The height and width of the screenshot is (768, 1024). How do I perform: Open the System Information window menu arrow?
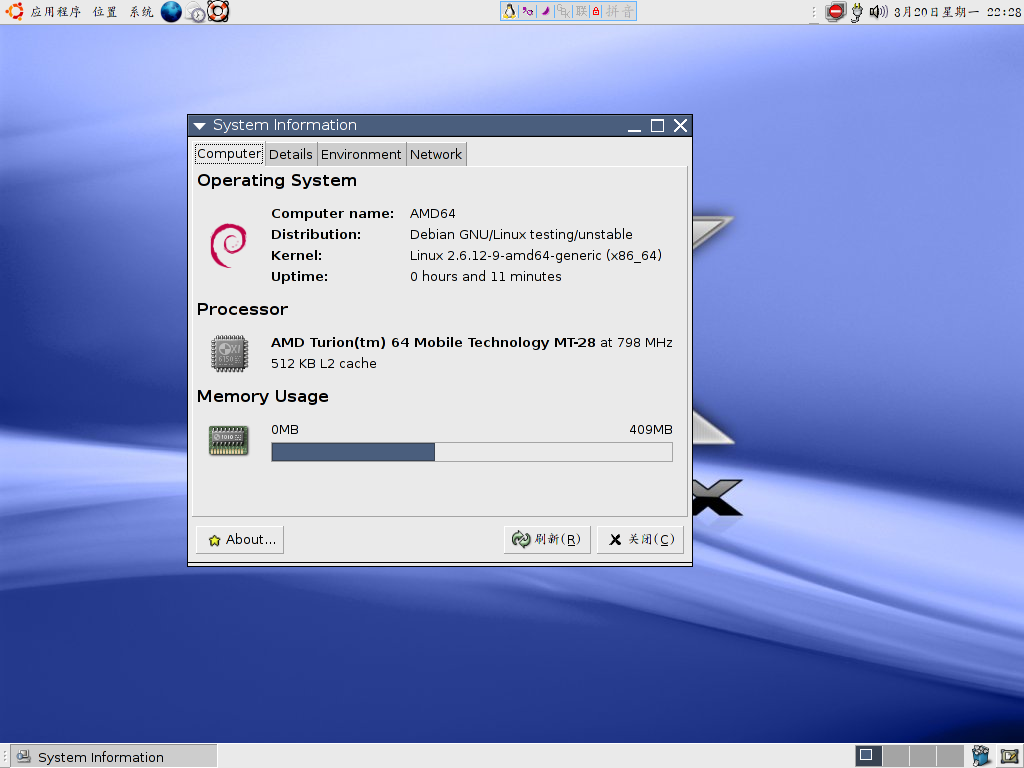(x=200, y=125)
